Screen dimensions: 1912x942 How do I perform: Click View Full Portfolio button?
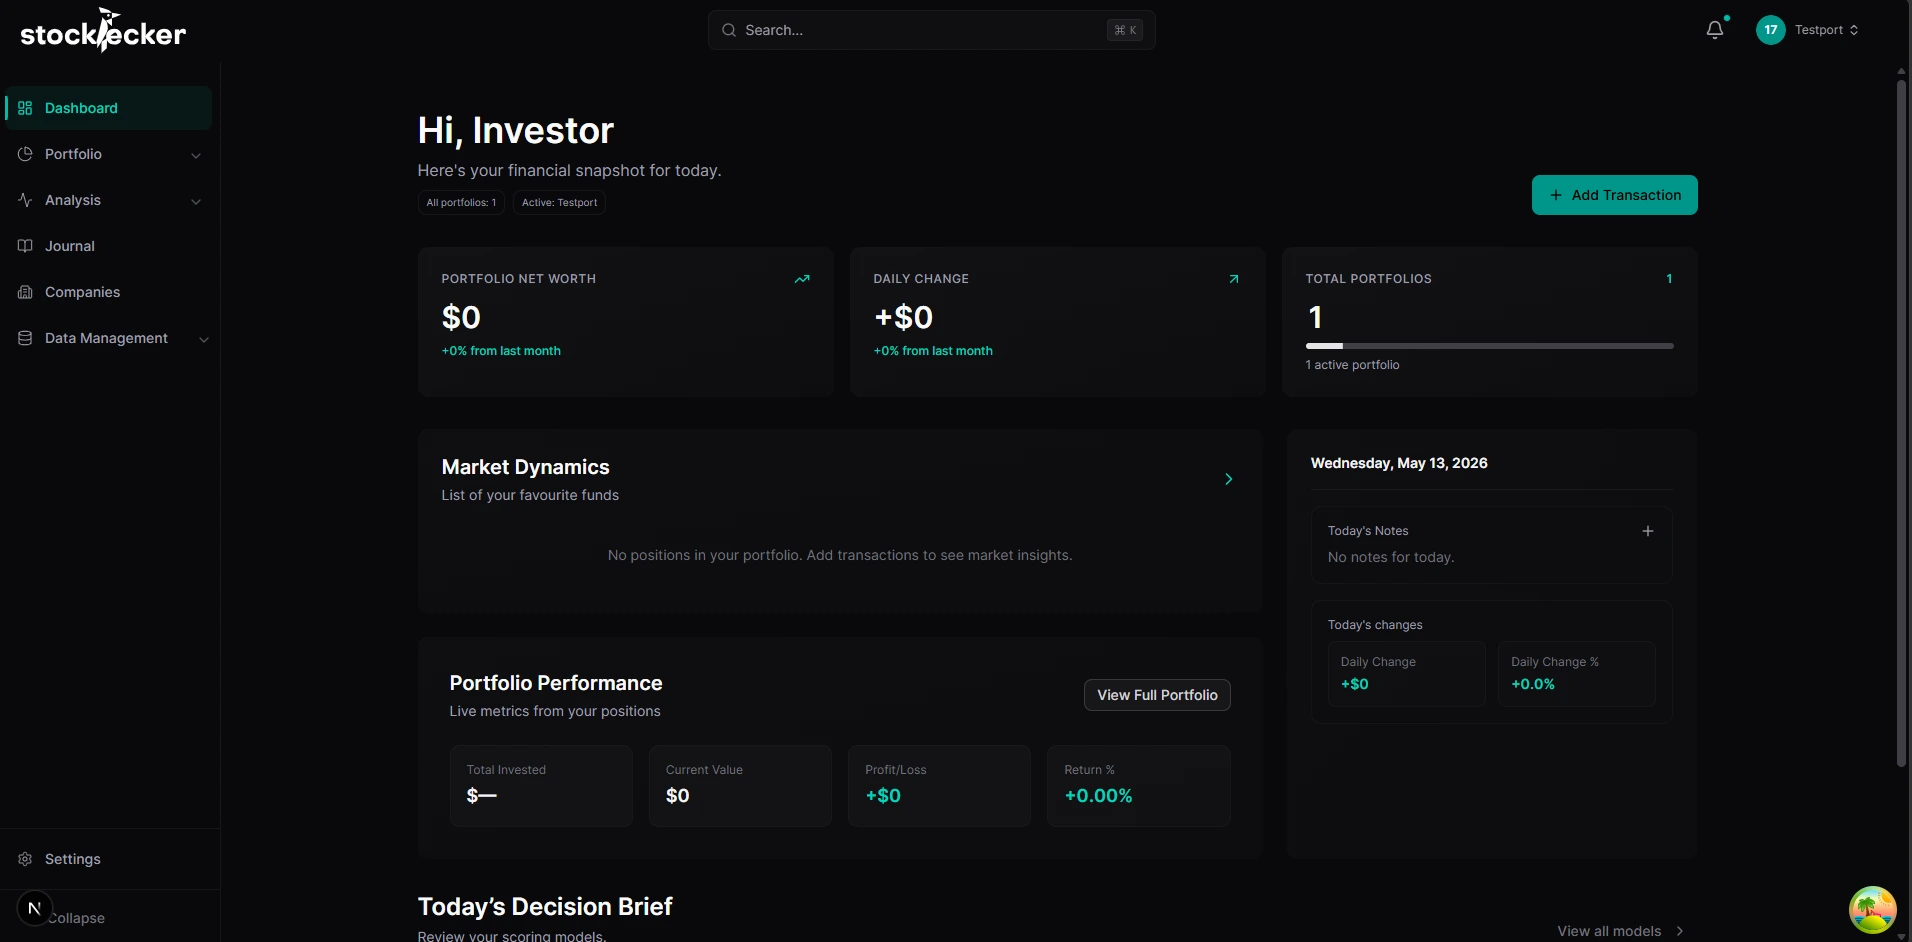1157,695
